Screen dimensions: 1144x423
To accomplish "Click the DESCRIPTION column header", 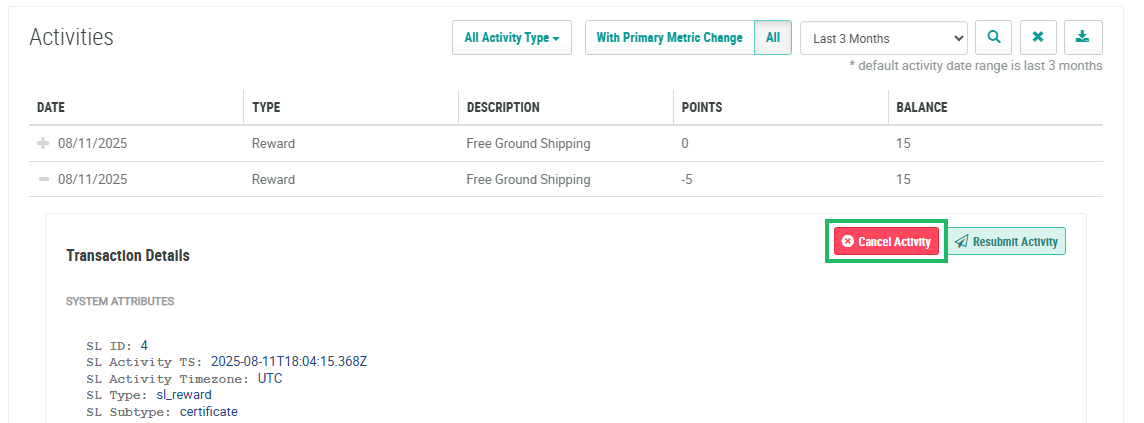I will tap(503, 107).
